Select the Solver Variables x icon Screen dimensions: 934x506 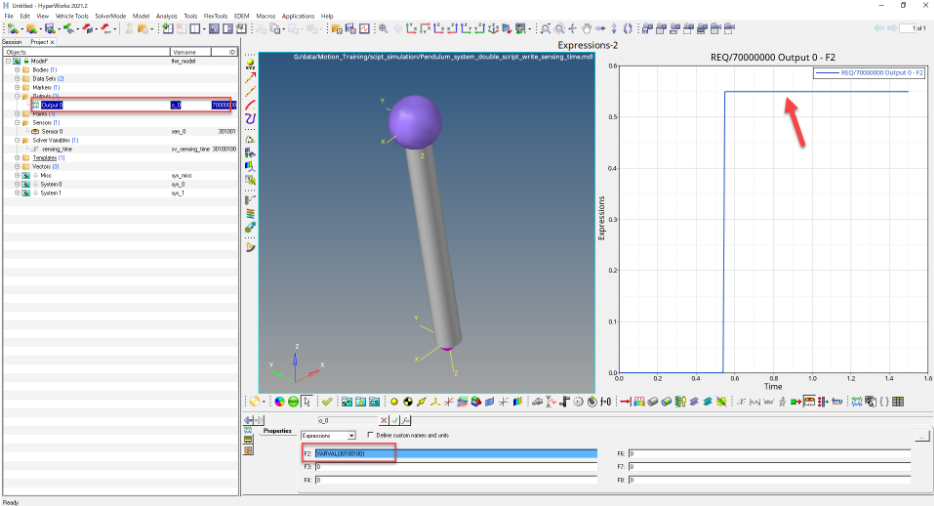[x=741, y=402]
